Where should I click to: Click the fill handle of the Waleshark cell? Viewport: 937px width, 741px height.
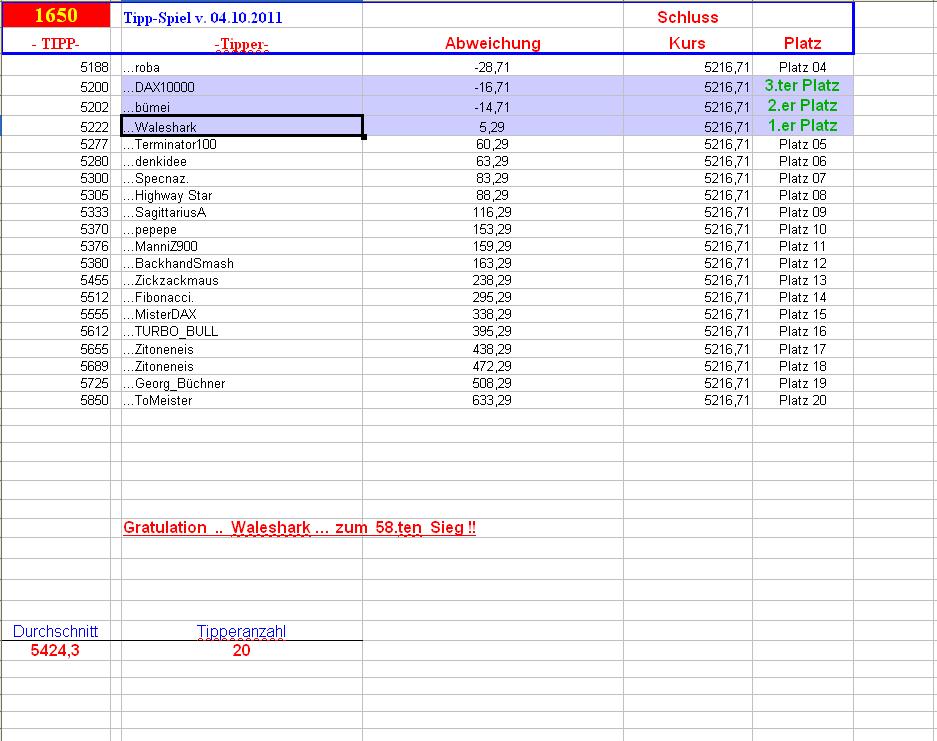coord(364,137)
